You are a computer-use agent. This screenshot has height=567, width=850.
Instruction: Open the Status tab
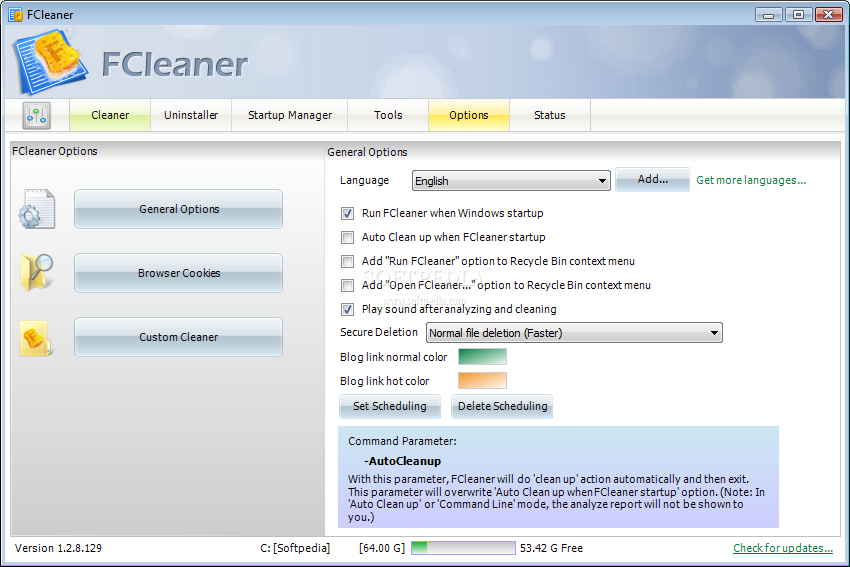(x=550, y=115)
